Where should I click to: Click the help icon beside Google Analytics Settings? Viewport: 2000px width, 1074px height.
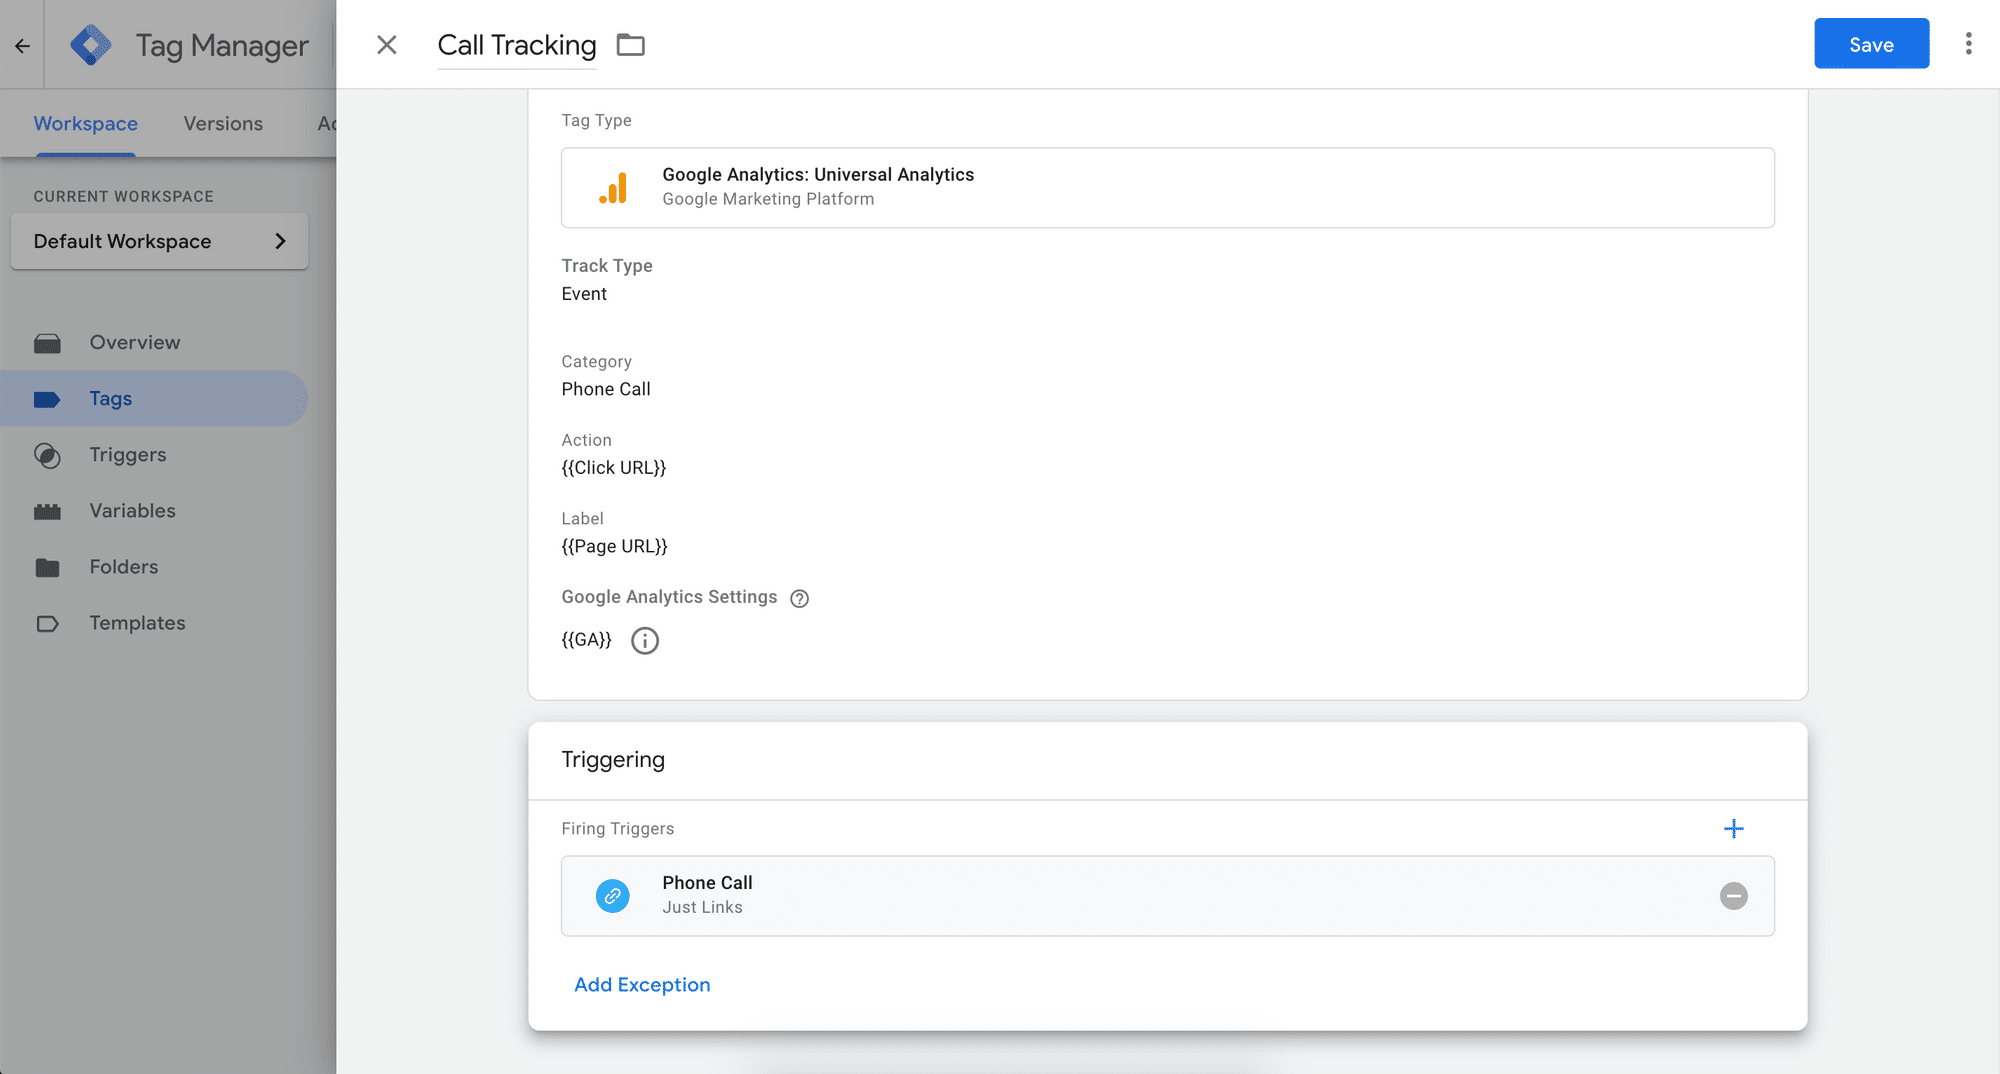click(x=799, y=598)
